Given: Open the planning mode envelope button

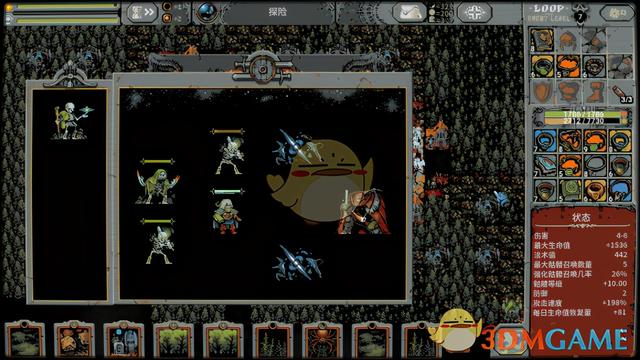Looking at the screenshot, I should (409, 12).
